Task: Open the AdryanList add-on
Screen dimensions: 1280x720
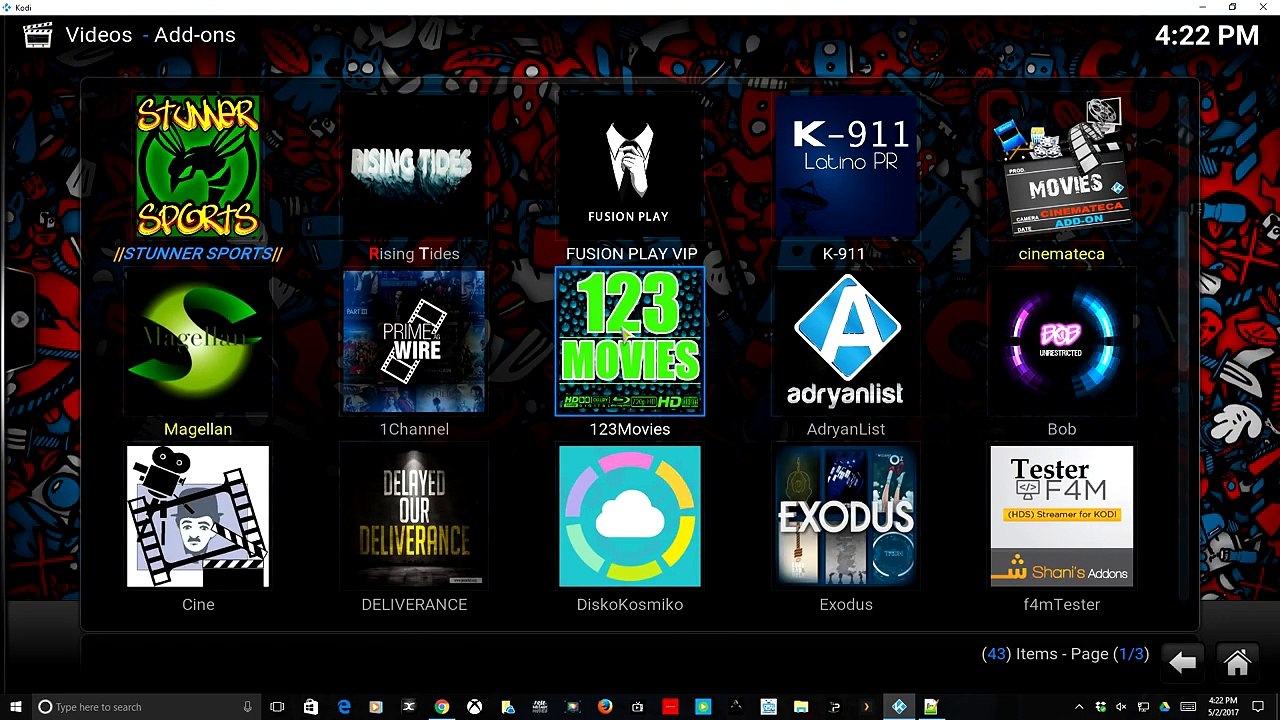Action: tap(846, 342)
